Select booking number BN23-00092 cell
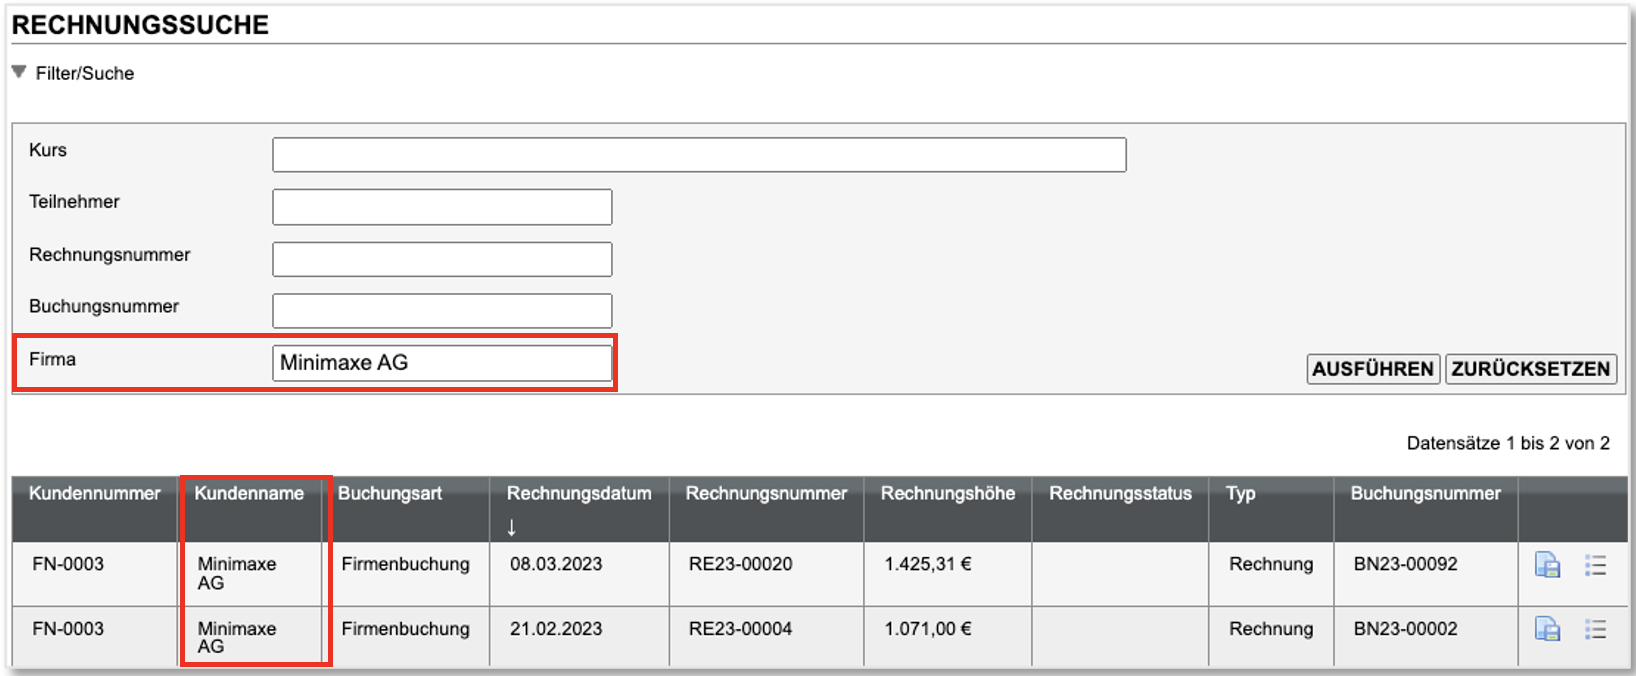 (1405, 564)
